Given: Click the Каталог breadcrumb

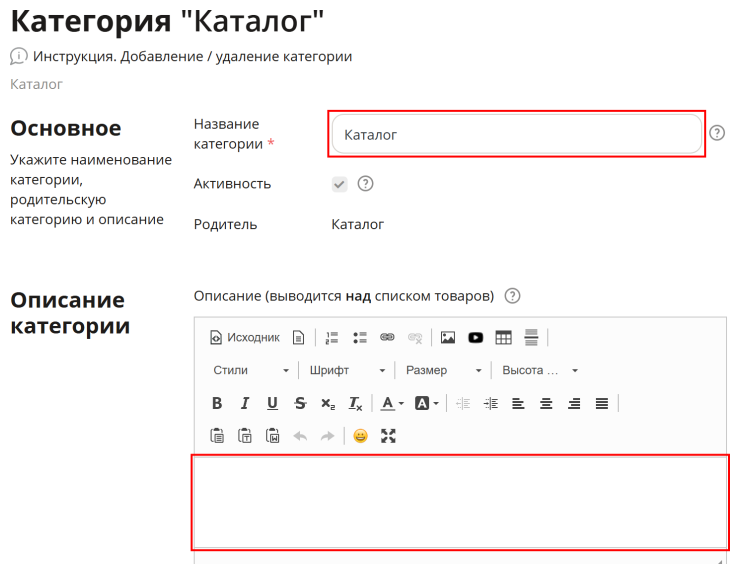Looking at the screenshot, I should coord(36,84).
